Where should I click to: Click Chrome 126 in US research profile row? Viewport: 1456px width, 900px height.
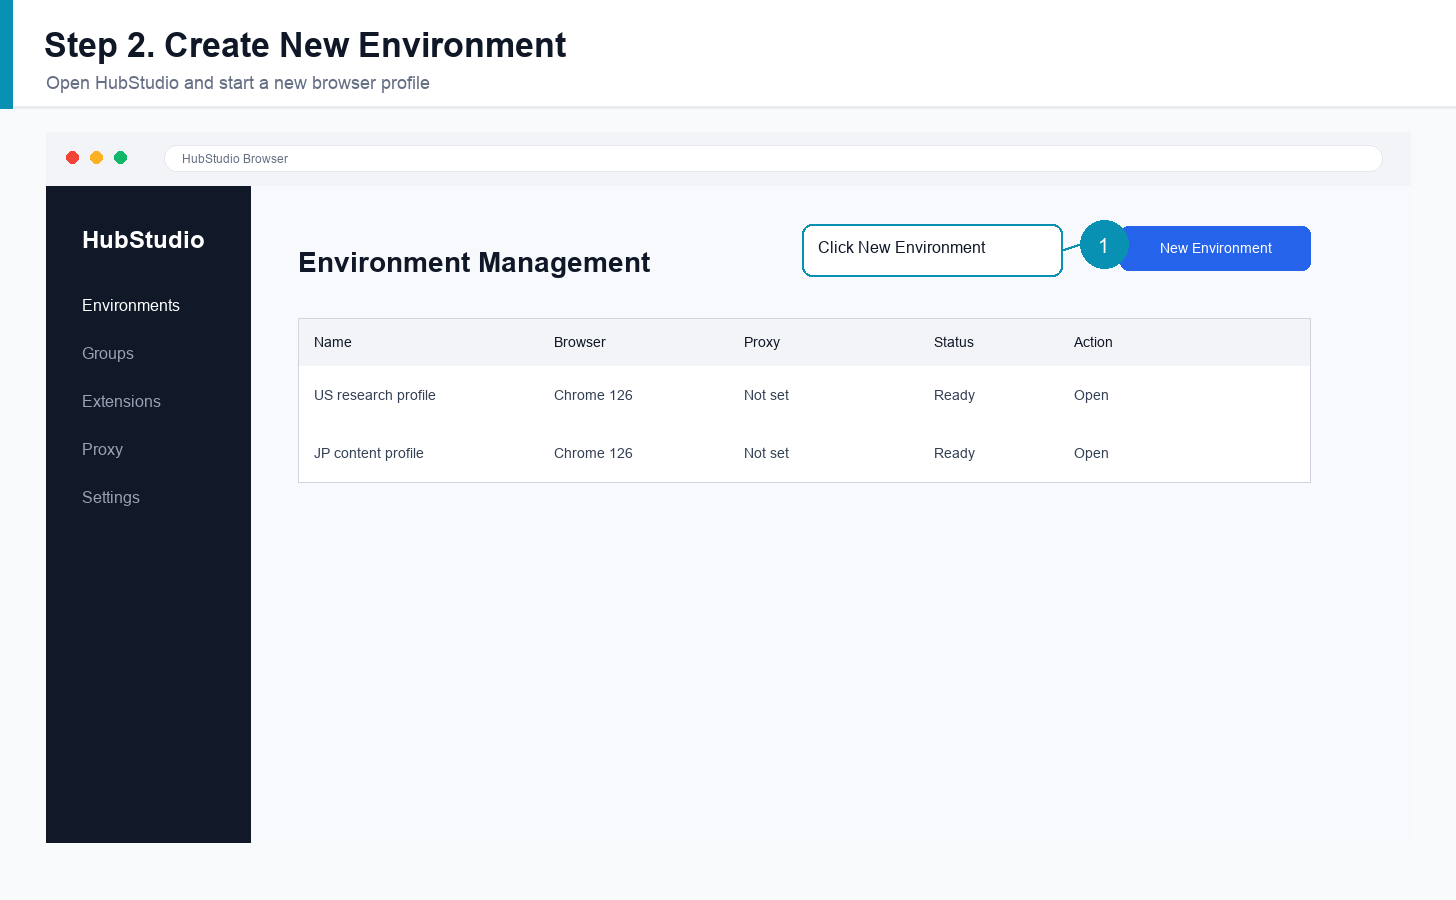pos(593,395)
